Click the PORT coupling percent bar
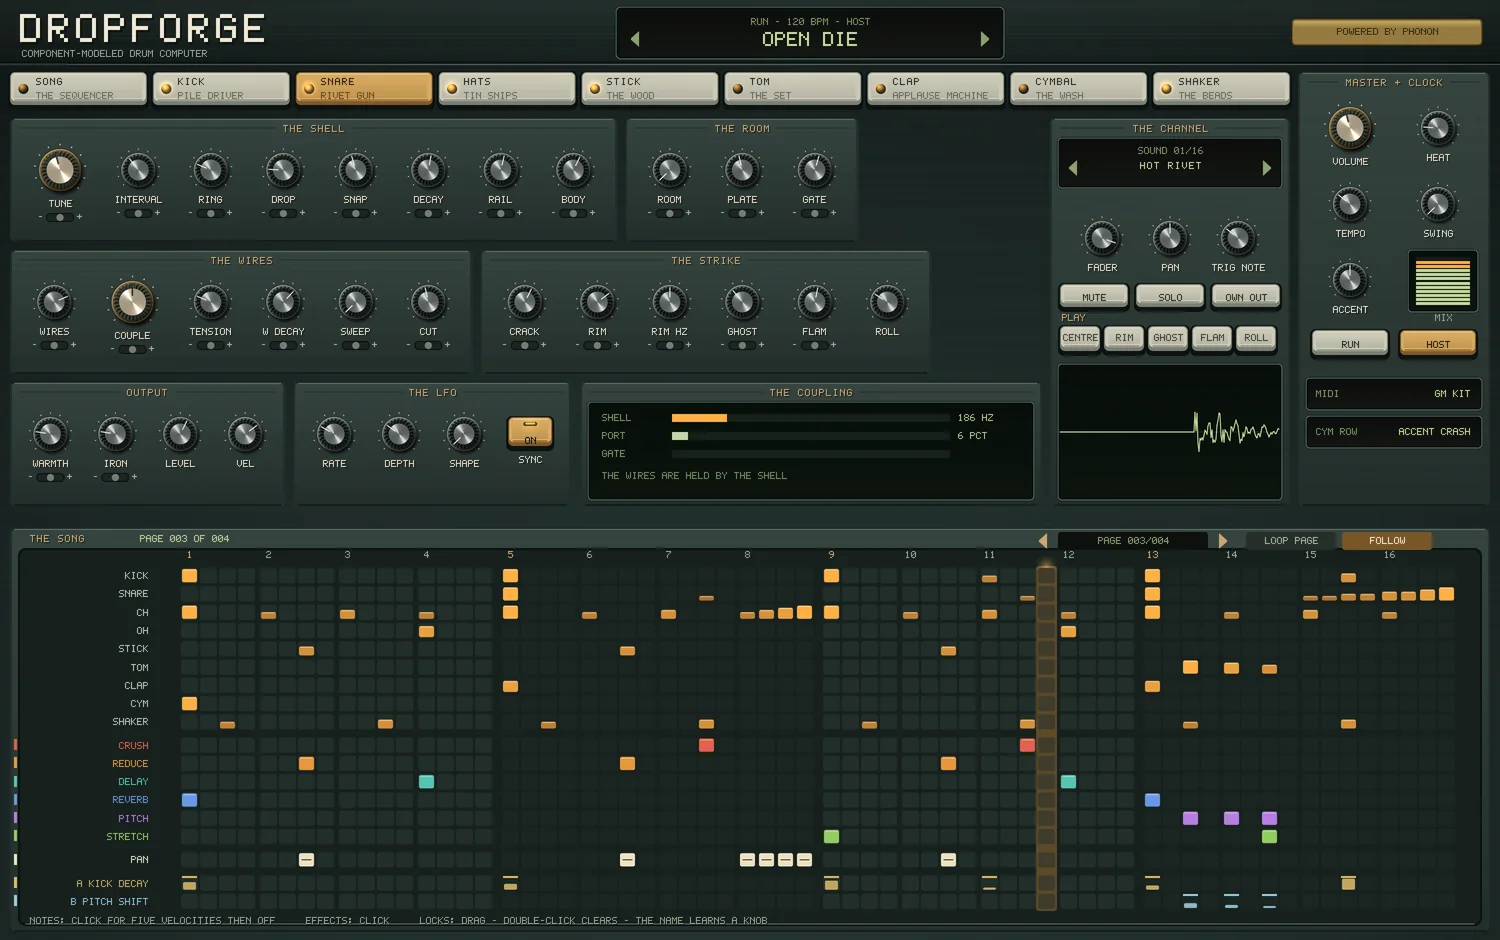 [x=810, y=436]
